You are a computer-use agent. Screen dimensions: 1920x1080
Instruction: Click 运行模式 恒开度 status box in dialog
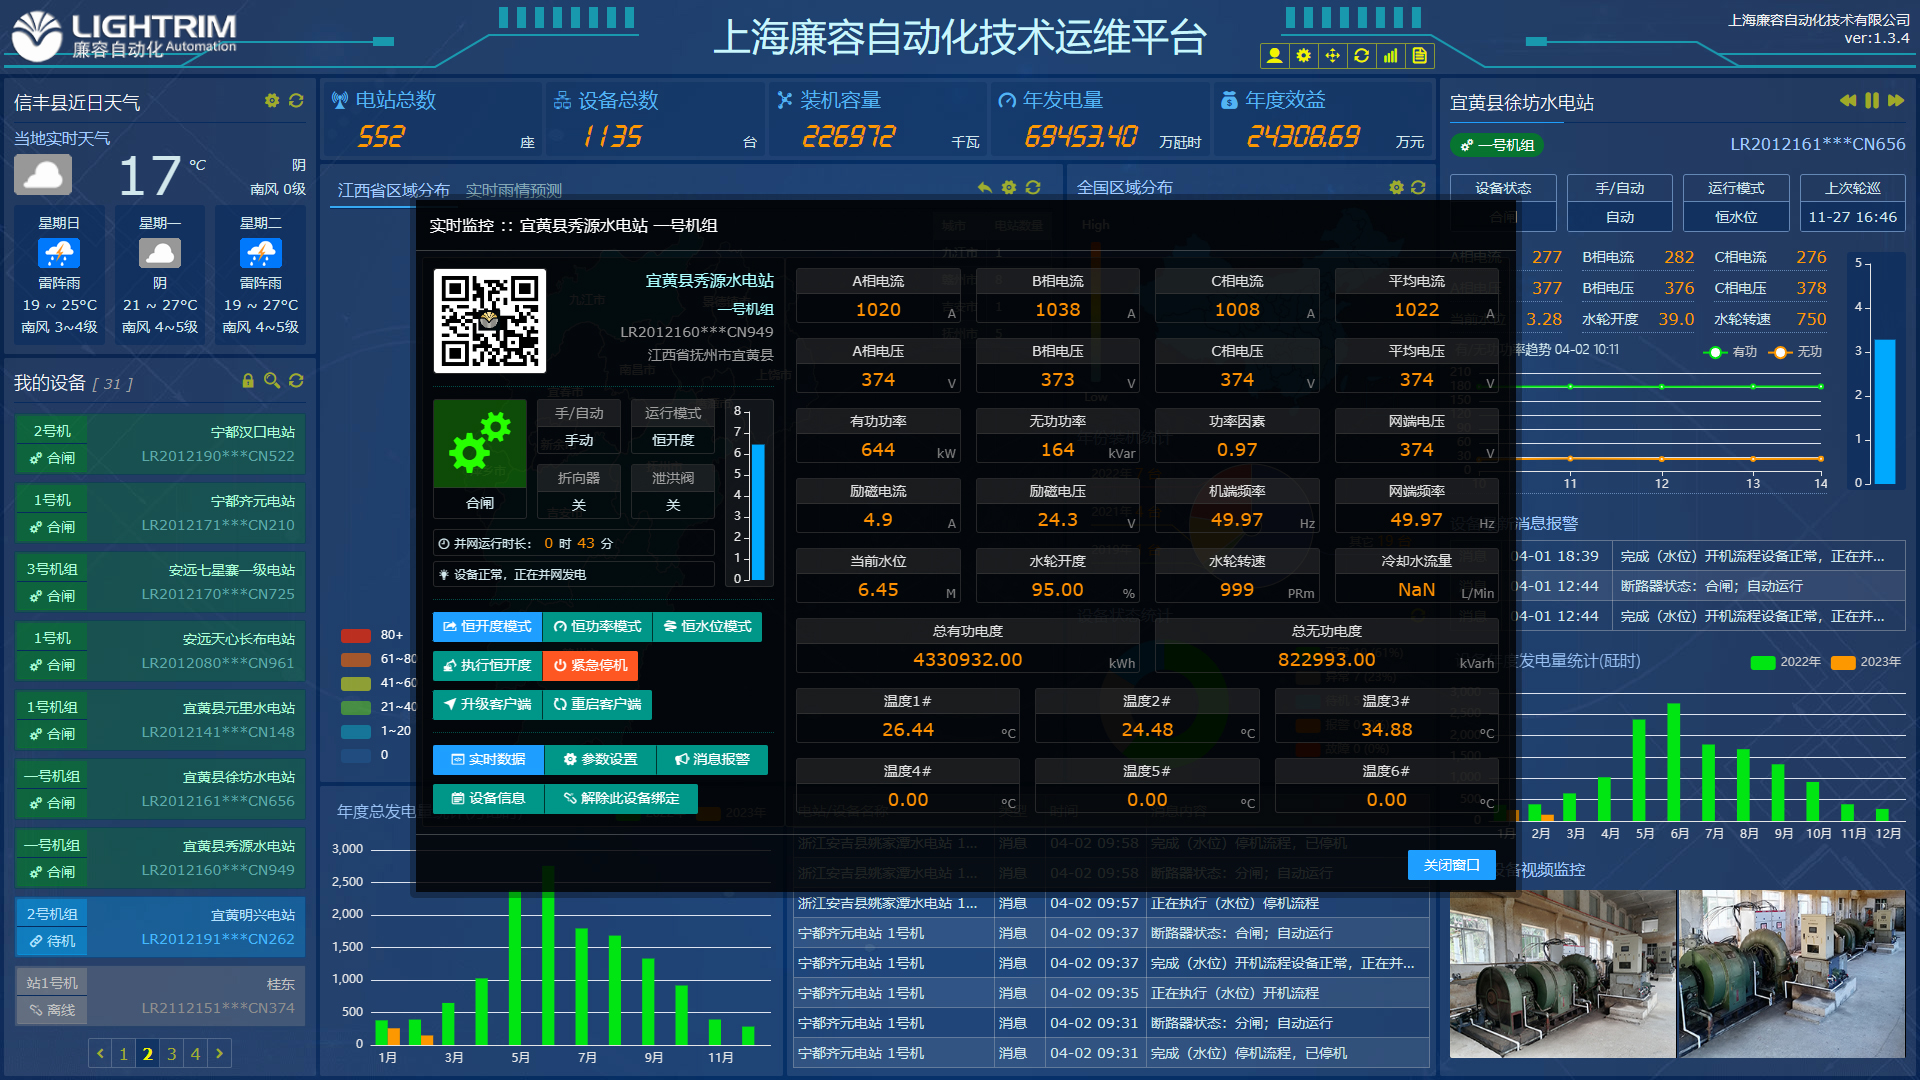point(673,427)
